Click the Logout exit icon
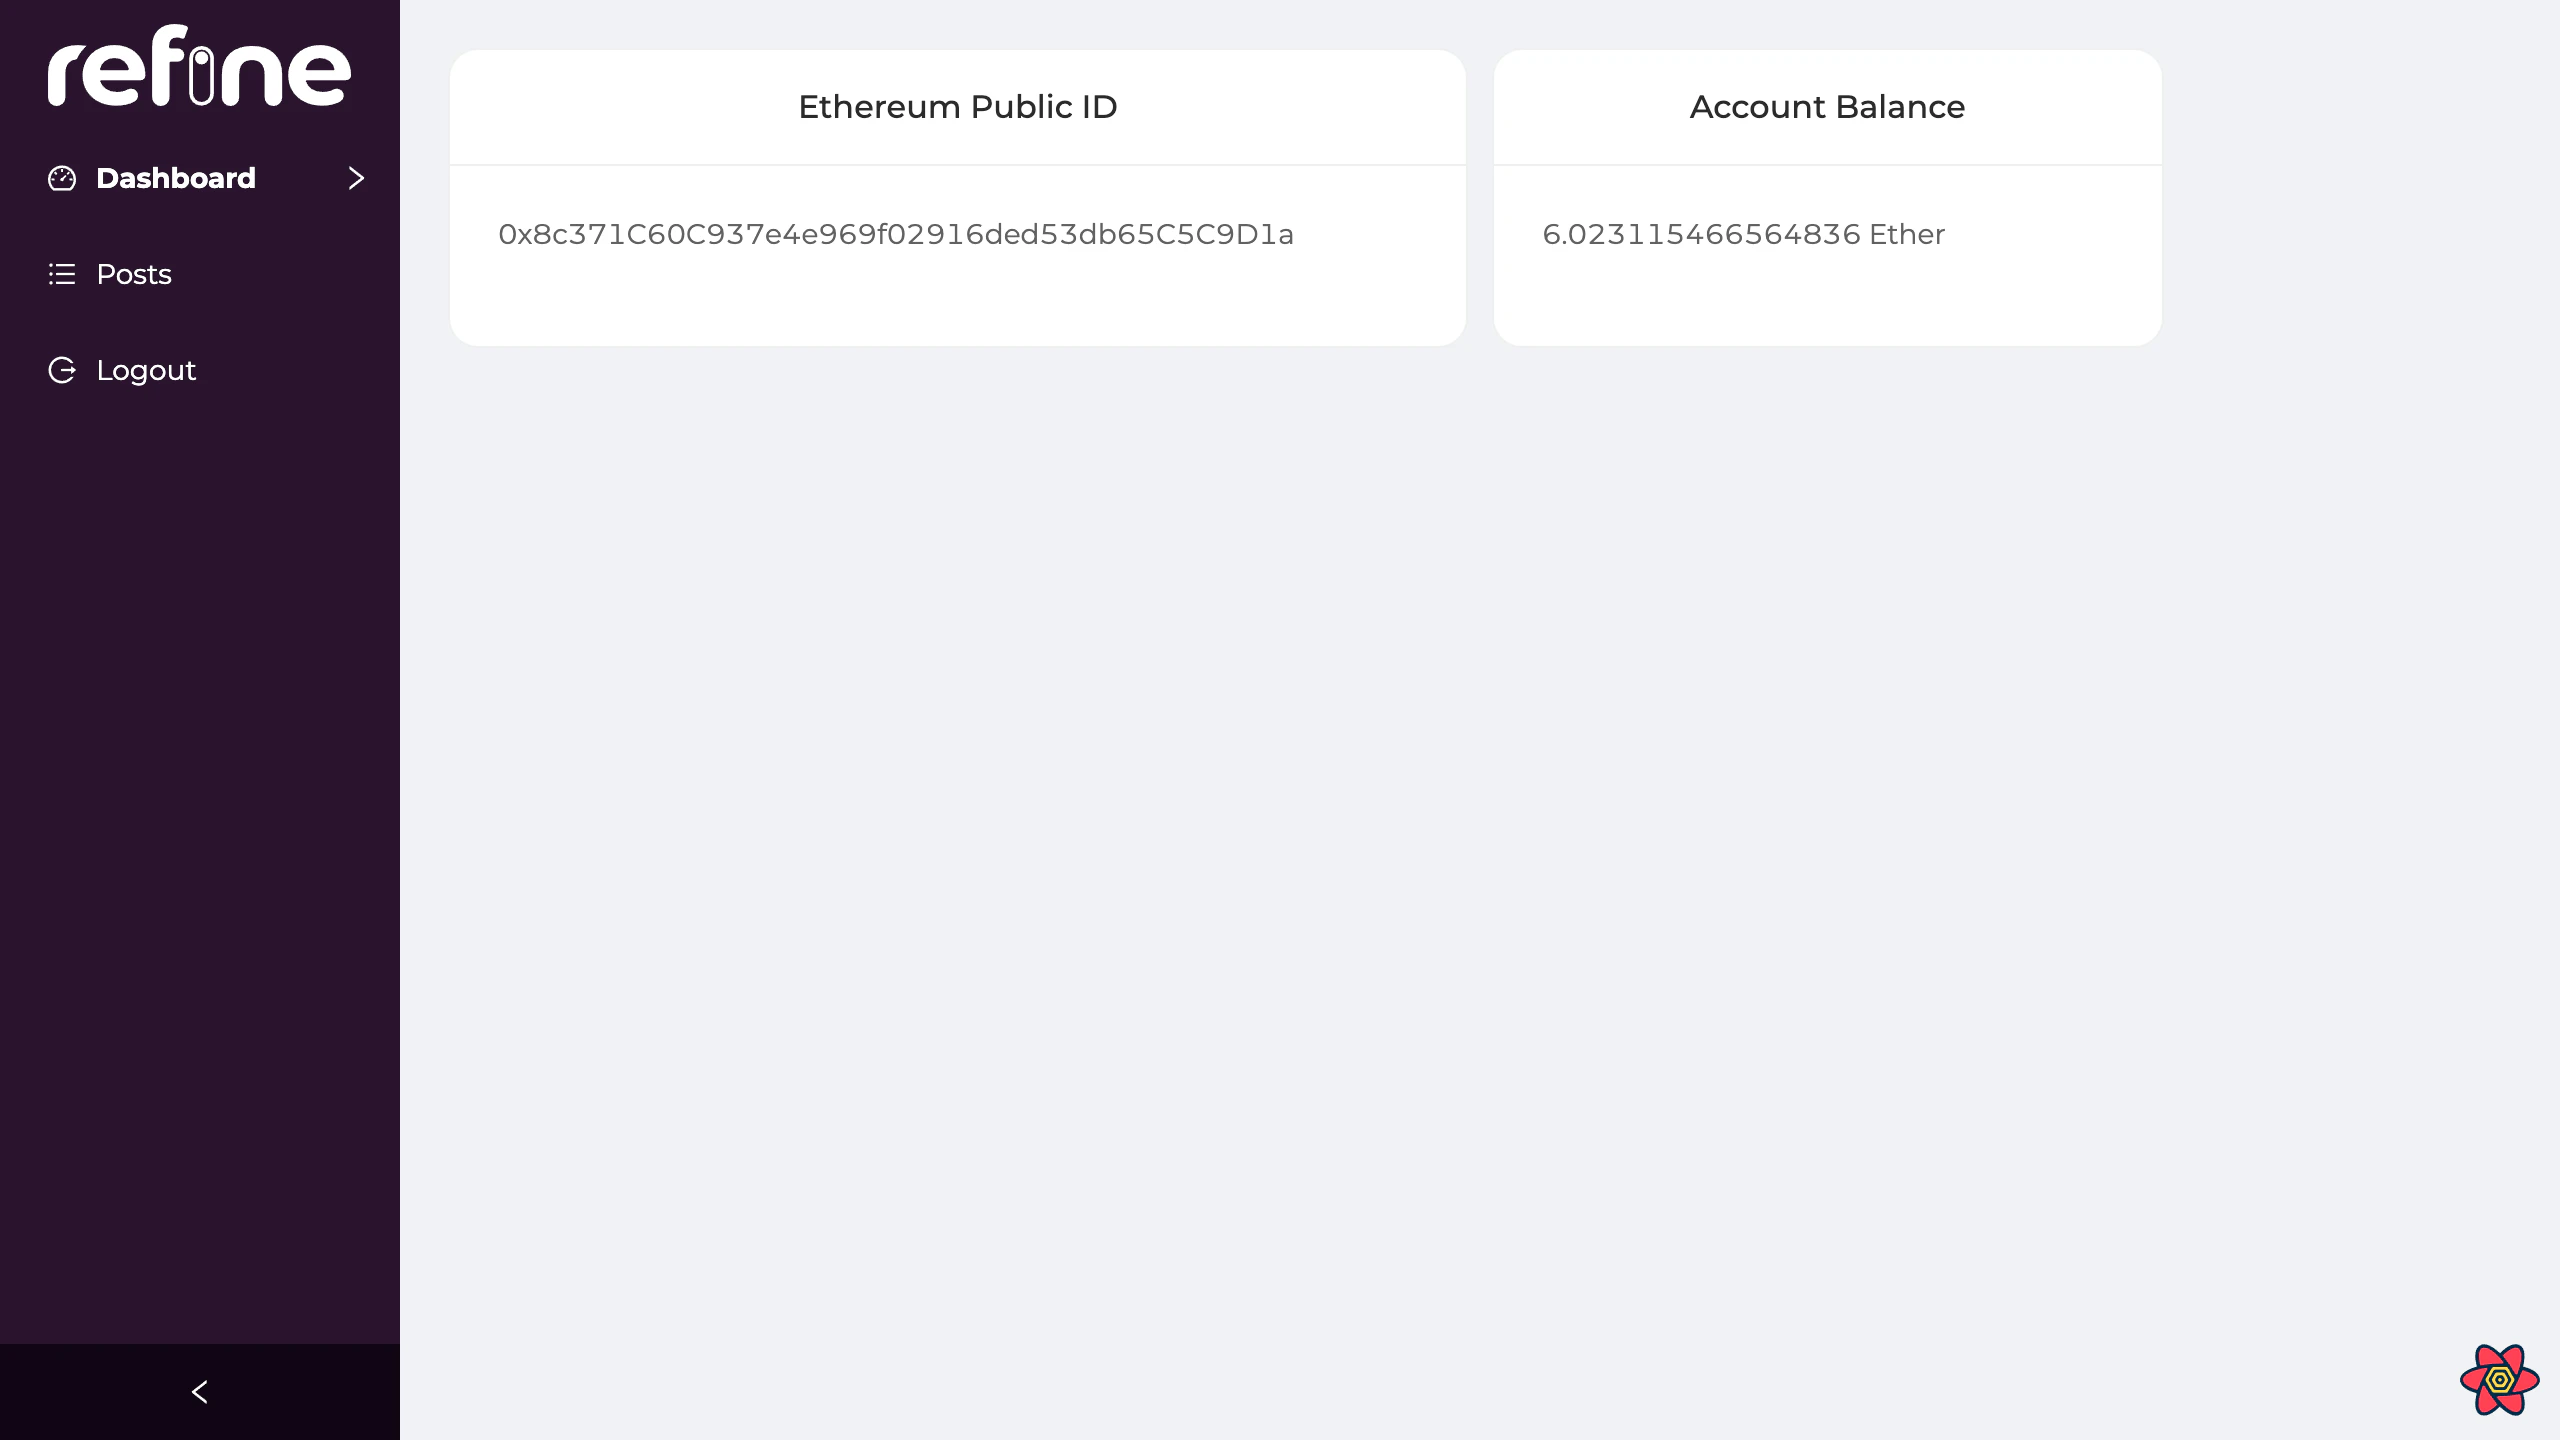The image size is (2560, 1440). pyautogui.click(x=61, y=370)
